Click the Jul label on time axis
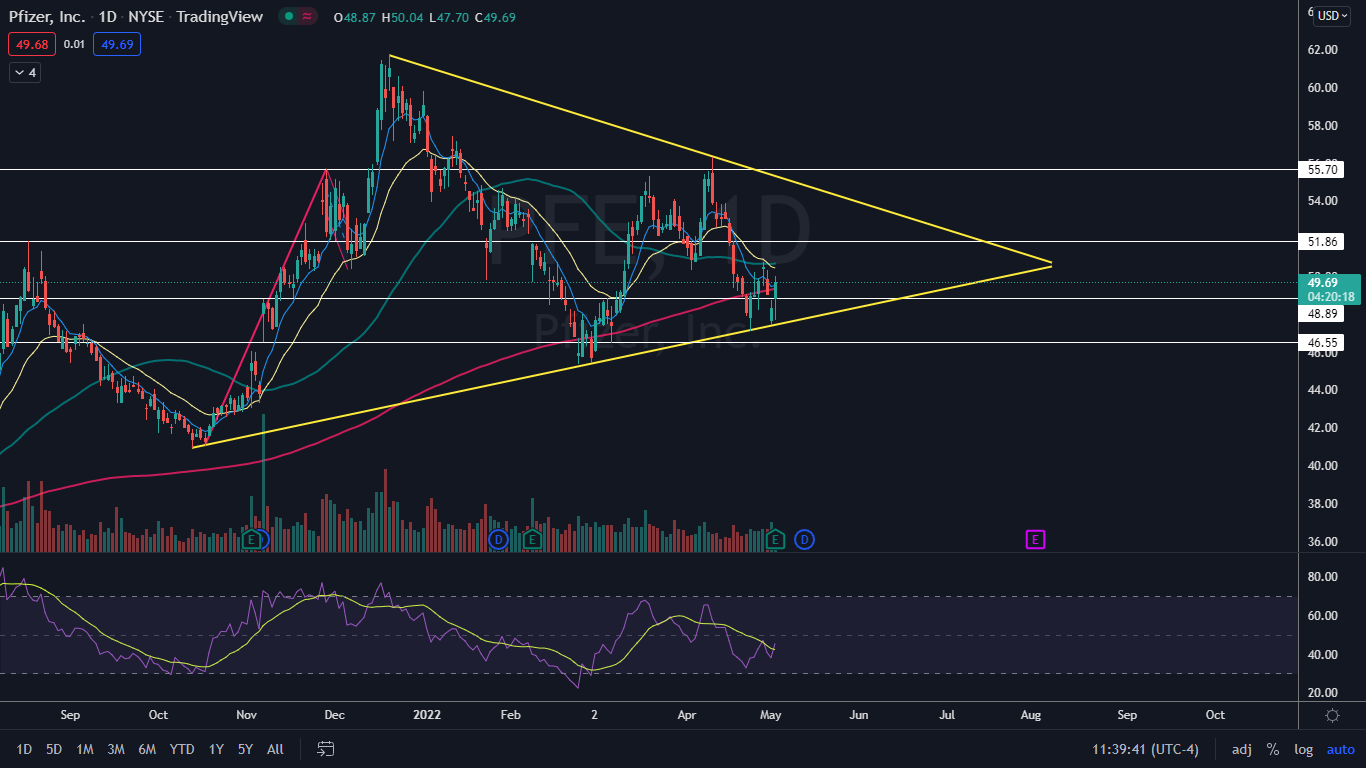 point(946,715)
